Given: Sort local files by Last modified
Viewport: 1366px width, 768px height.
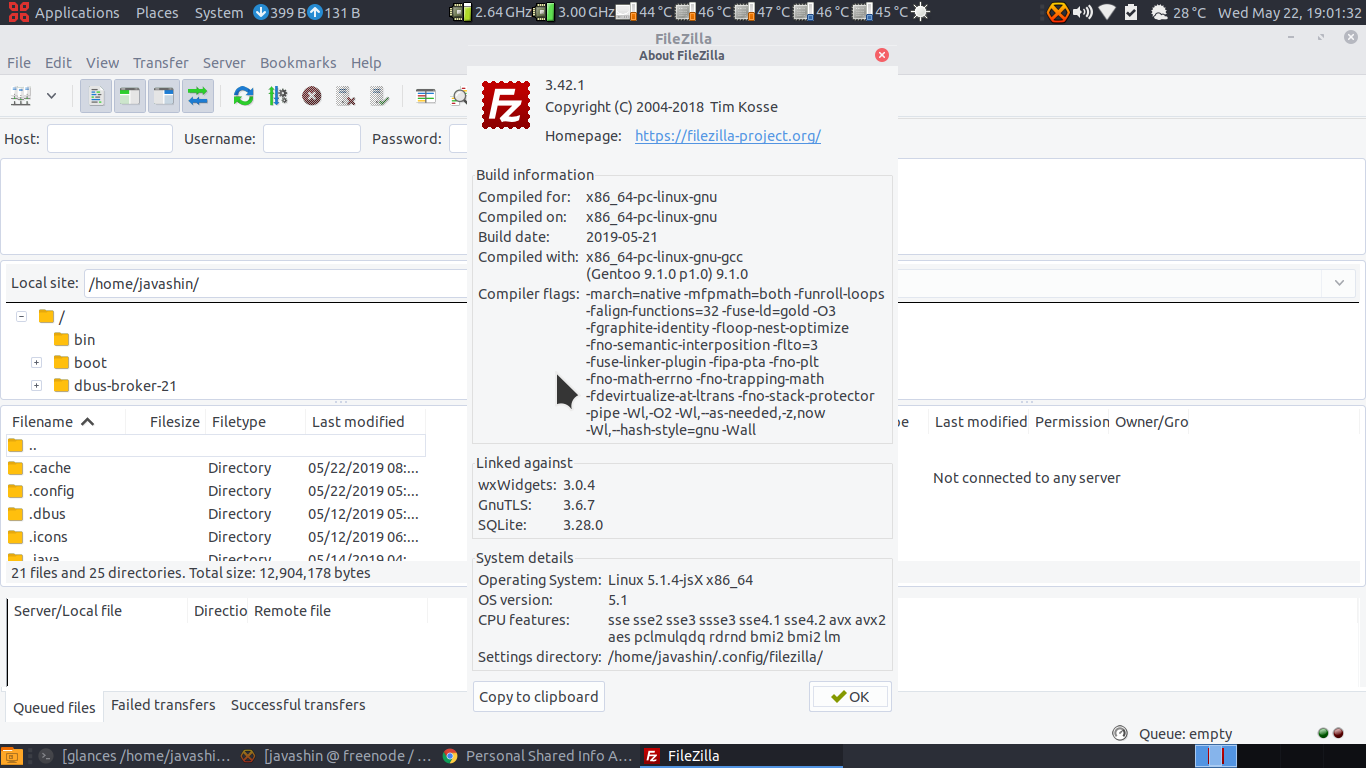Looking at the screenshot, I should point(366,422).
